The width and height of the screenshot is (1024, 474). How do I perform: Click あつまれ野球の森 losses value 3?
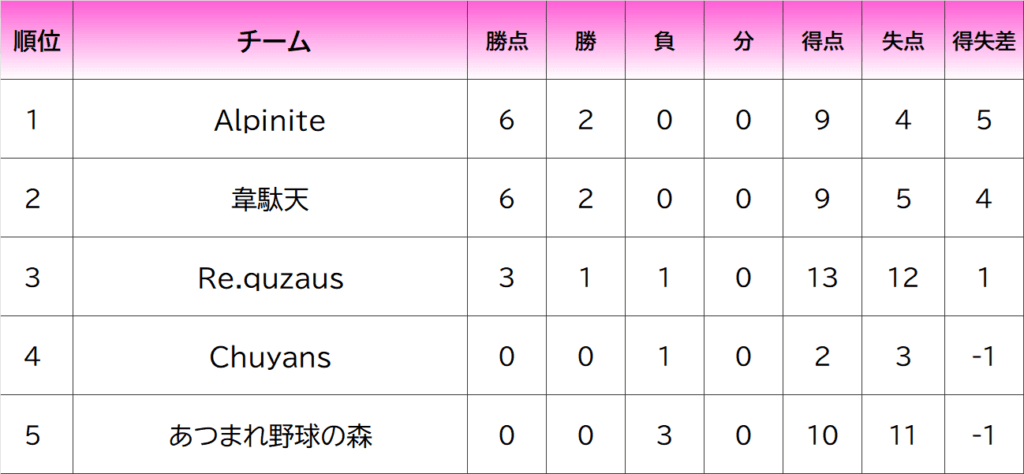click(x=664, y=436)
